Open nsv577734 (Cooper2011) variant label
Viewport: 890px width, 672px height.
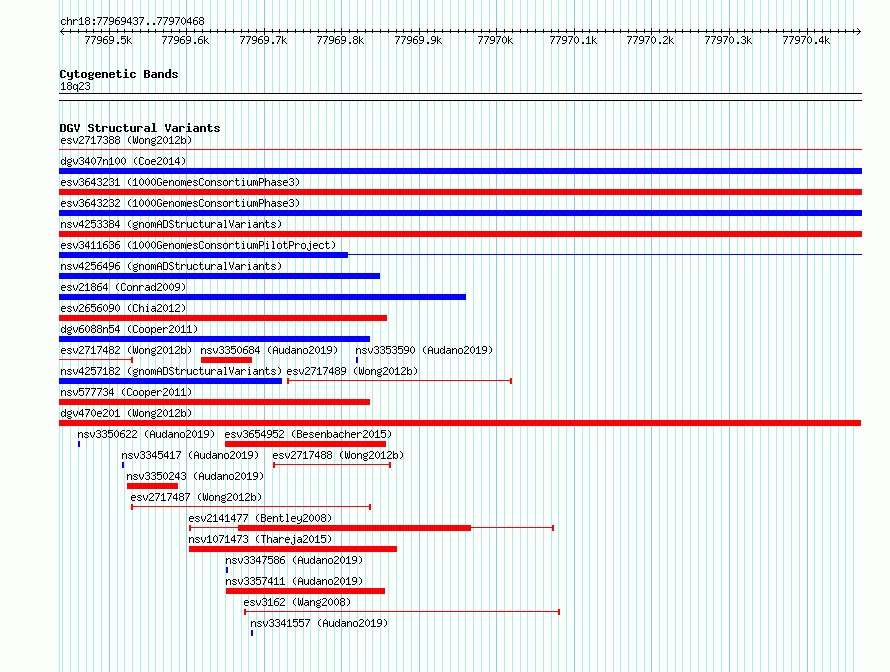click(x=126, y=392)
